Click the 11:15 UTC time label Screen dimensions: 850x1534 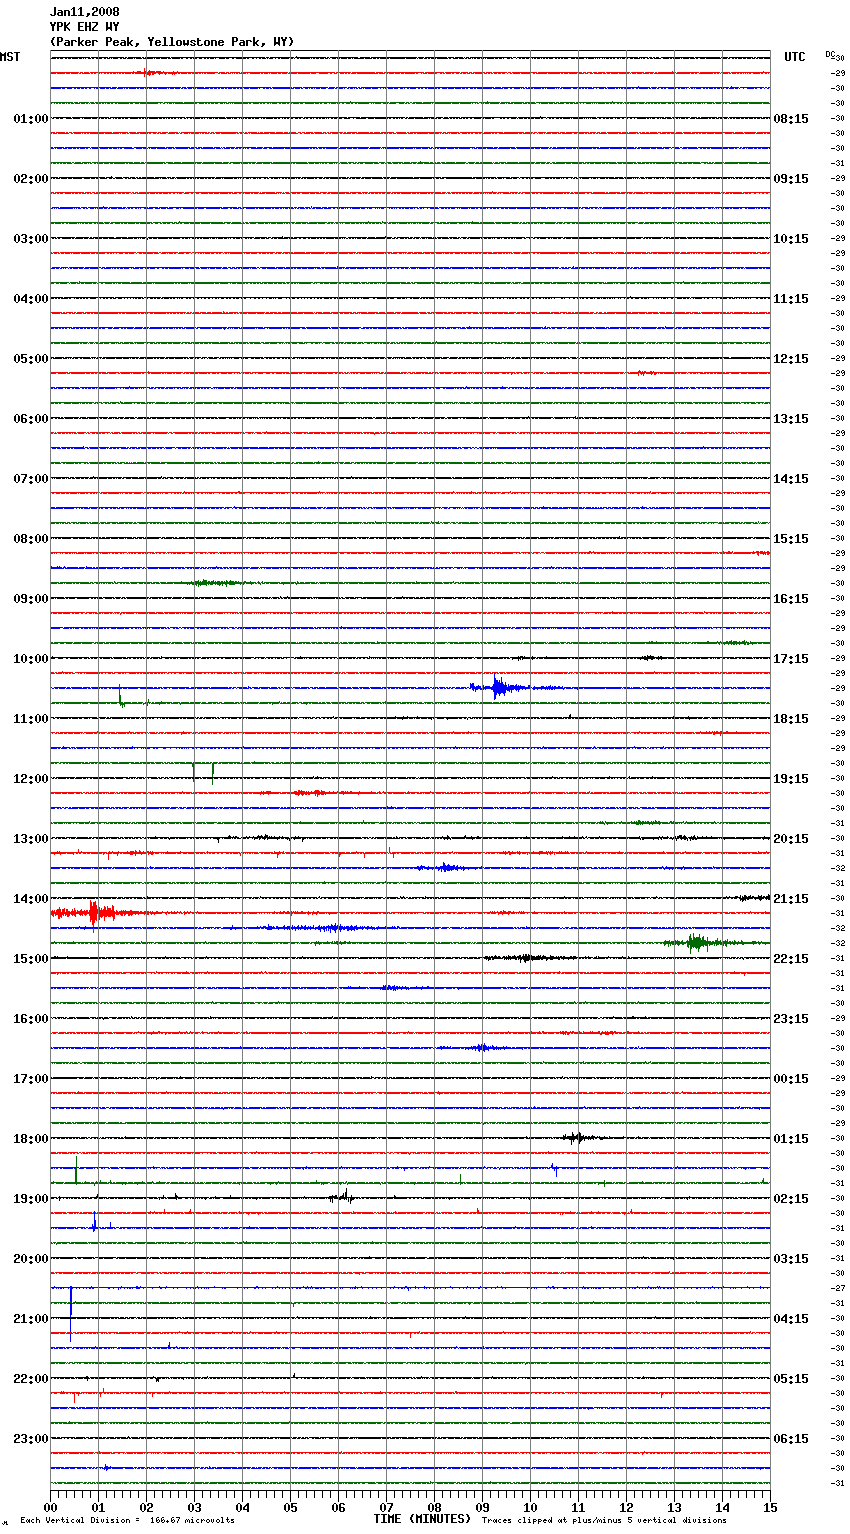click(x=791, y=299)
